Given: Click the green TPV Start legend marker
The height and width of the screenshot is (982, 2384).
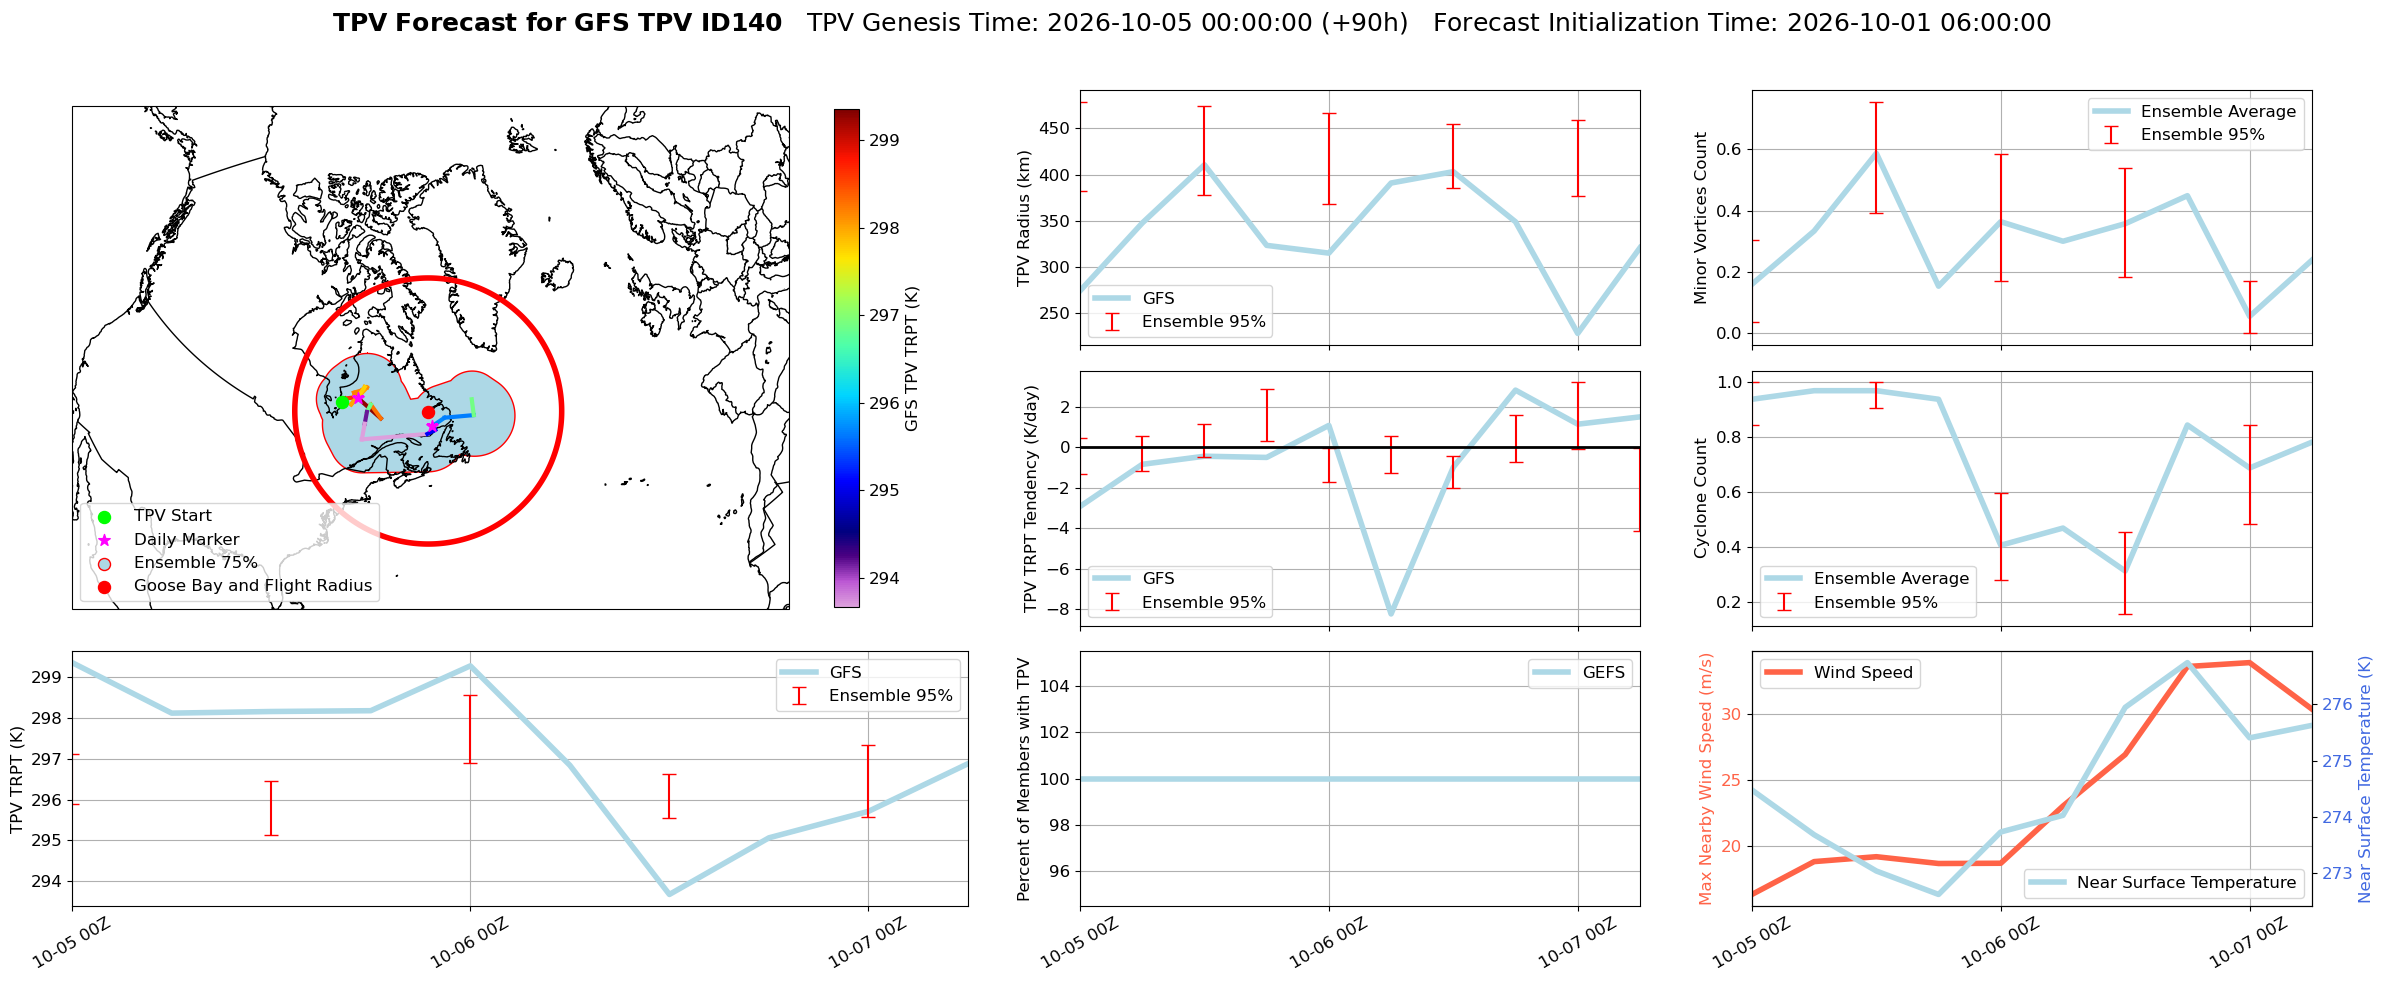Looking at the screenshot, I should click(105, 517).
